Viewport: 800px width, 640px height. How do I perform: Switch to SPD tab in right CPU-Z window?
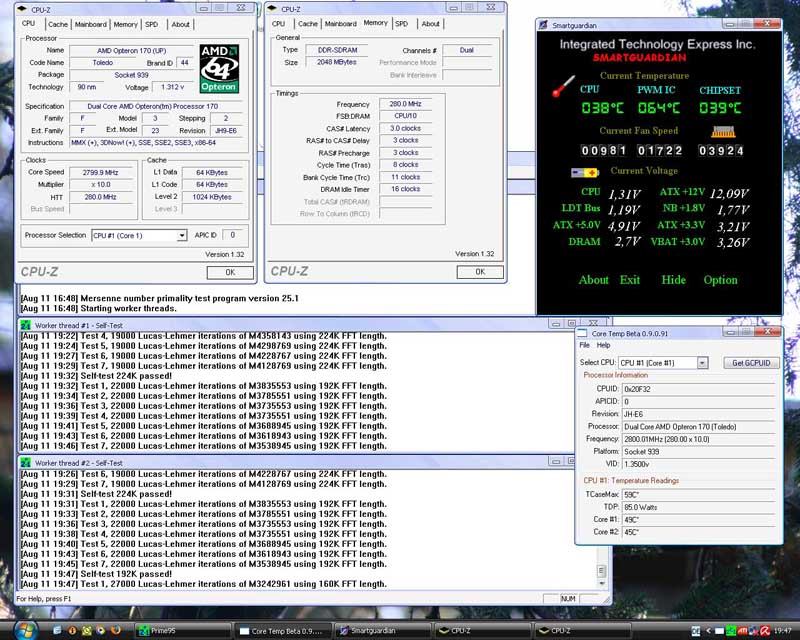[402, 24]
